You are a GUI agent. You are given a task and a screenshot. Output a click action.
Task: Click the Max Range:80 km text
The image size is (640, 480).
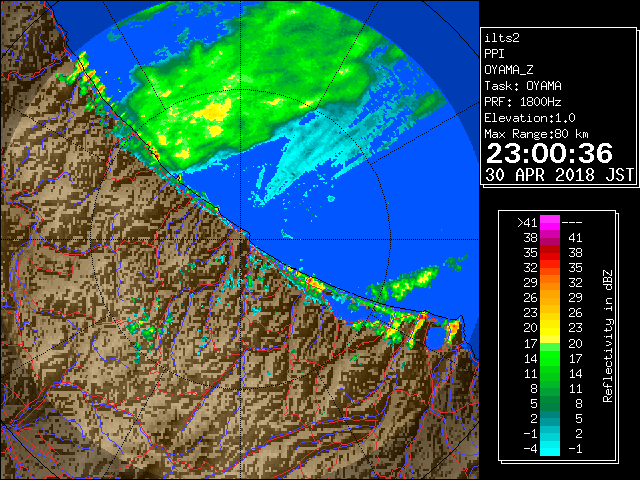(x=536, y=134)
